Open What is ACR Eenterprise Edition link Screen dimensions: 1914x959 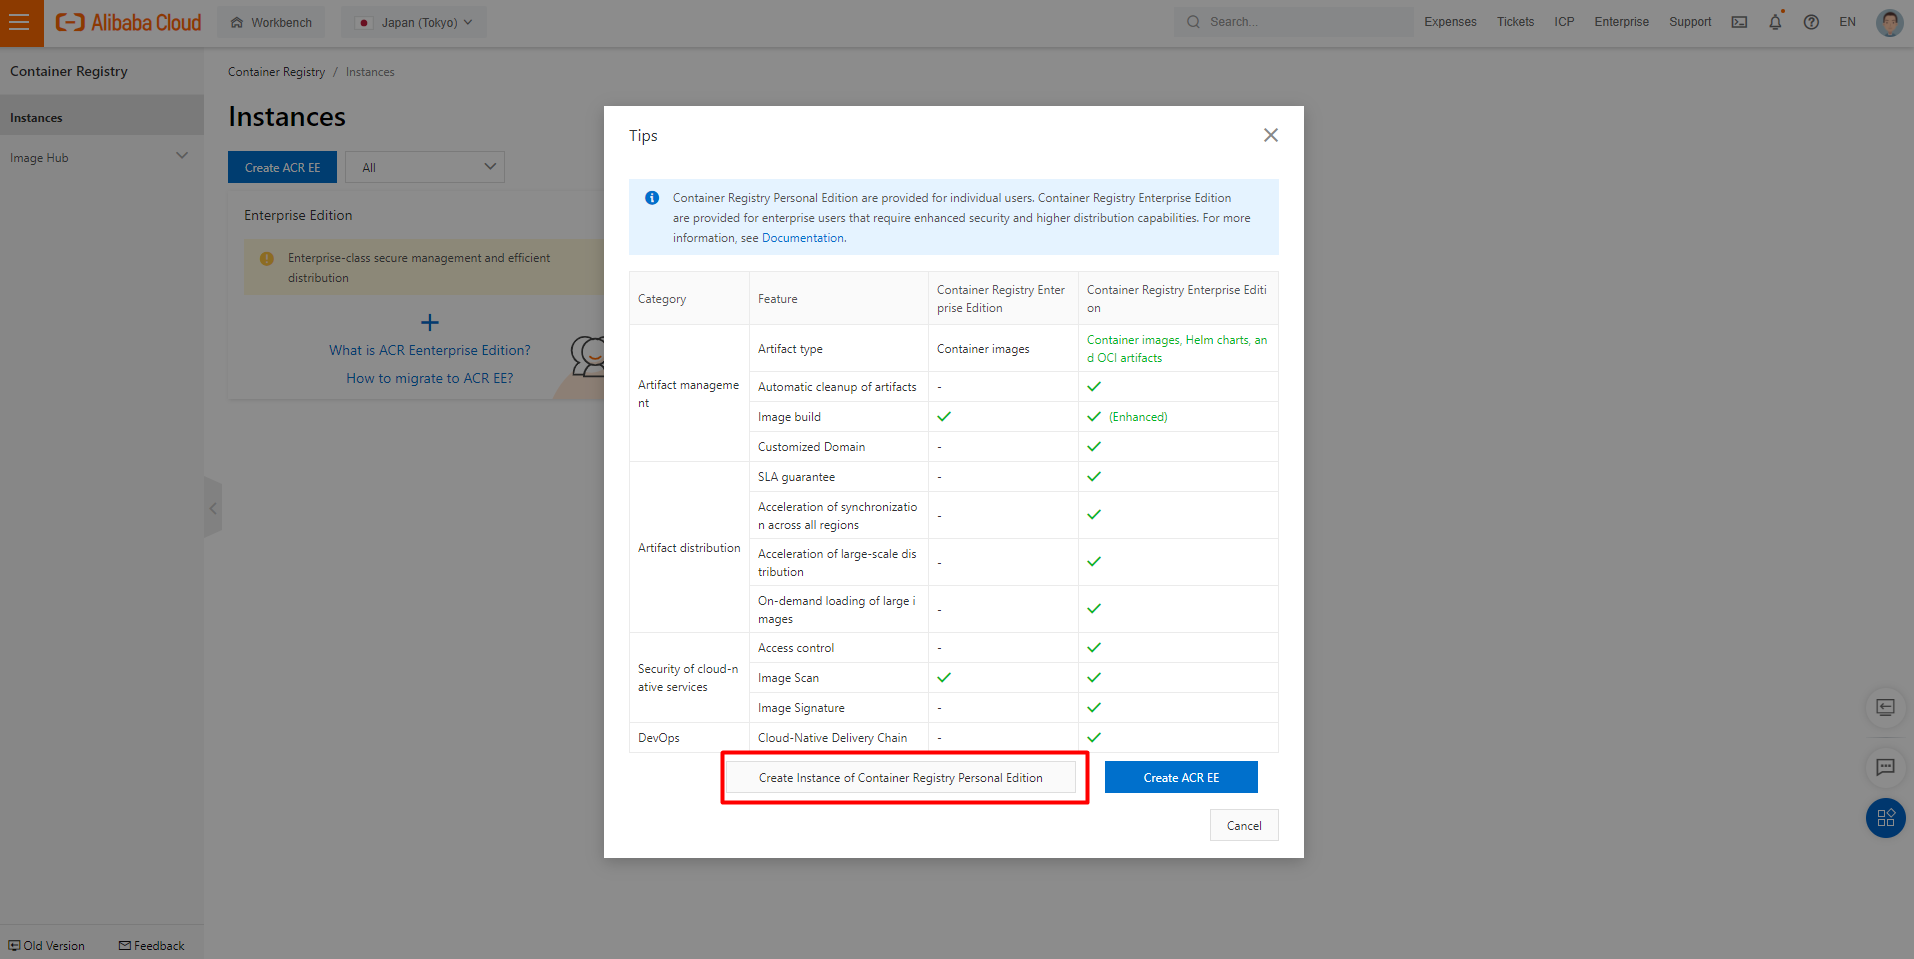(x=430, y=350)
